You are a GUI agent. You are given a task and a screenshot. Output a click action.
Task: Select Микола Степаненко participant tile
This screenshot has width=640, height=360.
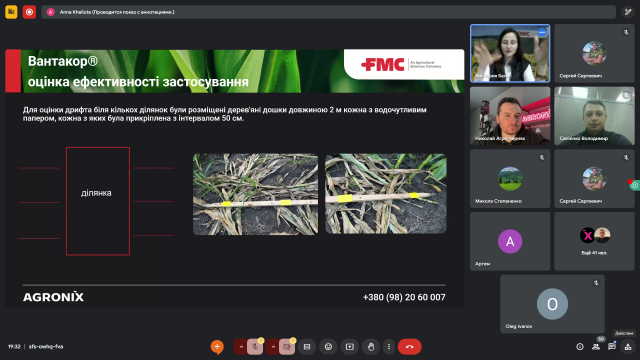(x=510, y=179)
